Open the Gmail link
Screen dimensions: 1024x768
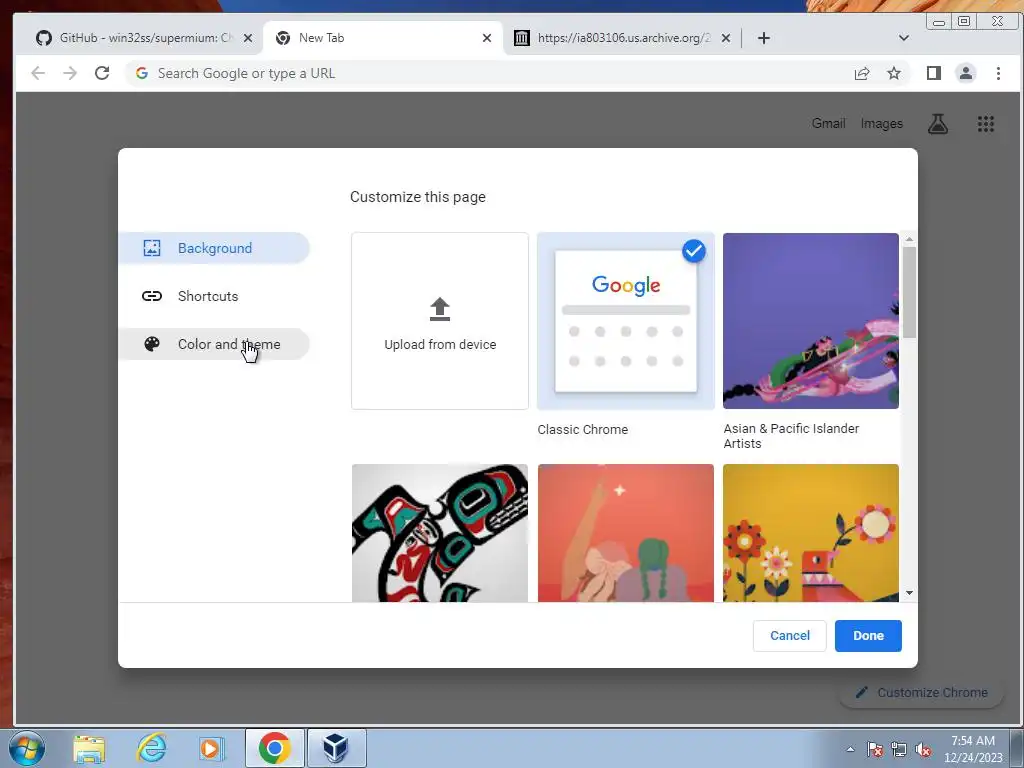point(828,123)
